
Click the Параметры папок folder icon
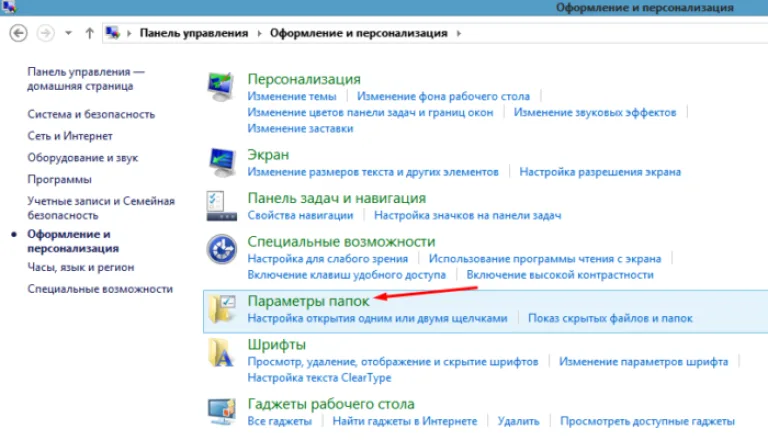(221, 309)
